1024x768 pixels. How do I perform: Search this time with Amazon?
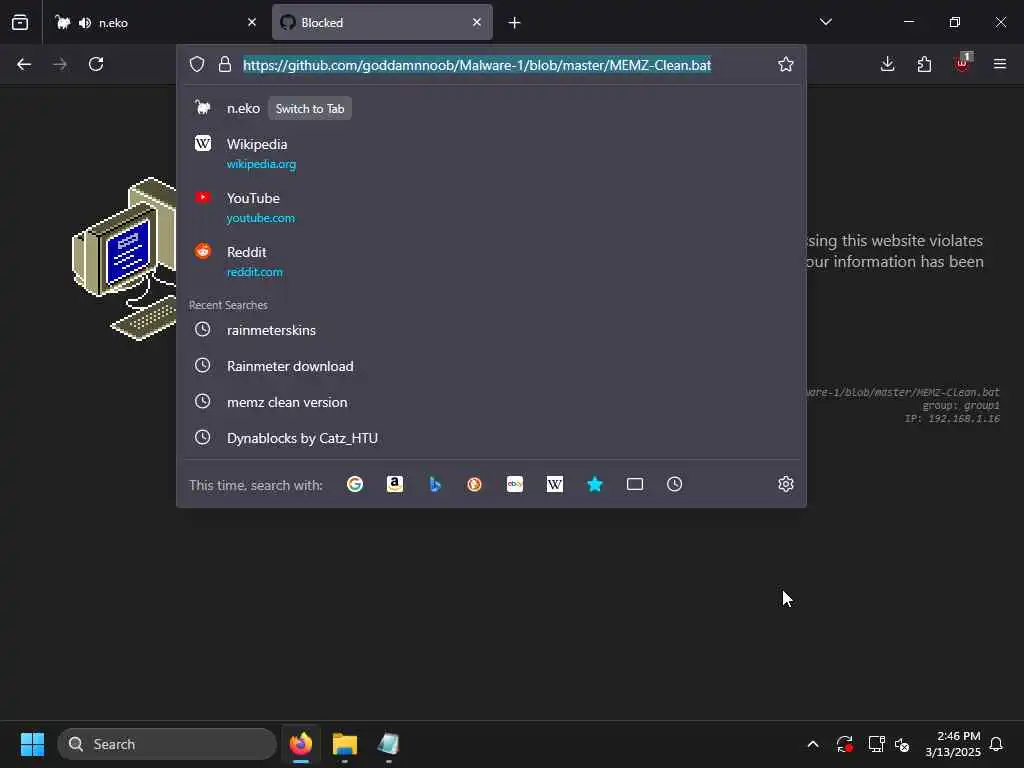pos(394,484)
